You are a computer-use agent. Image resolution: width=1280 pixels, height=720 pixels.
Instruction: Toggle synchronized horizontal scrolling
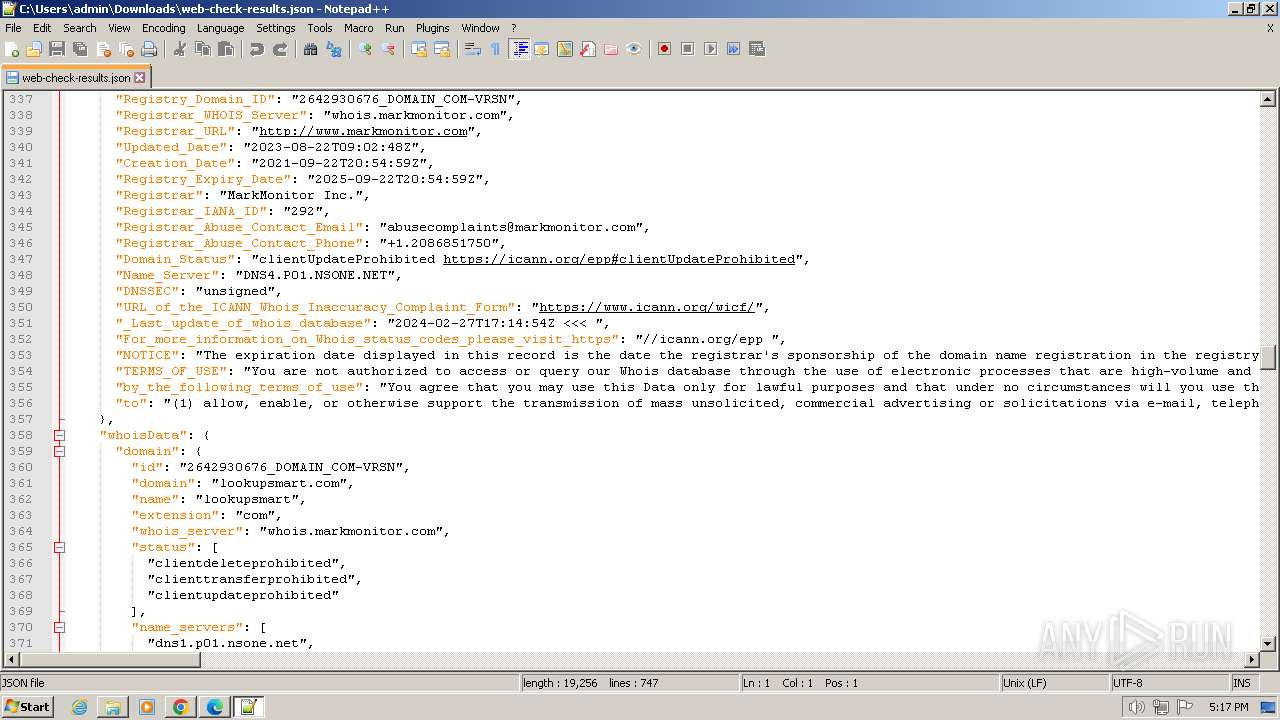pyautogui.click(x=442, y=49)
